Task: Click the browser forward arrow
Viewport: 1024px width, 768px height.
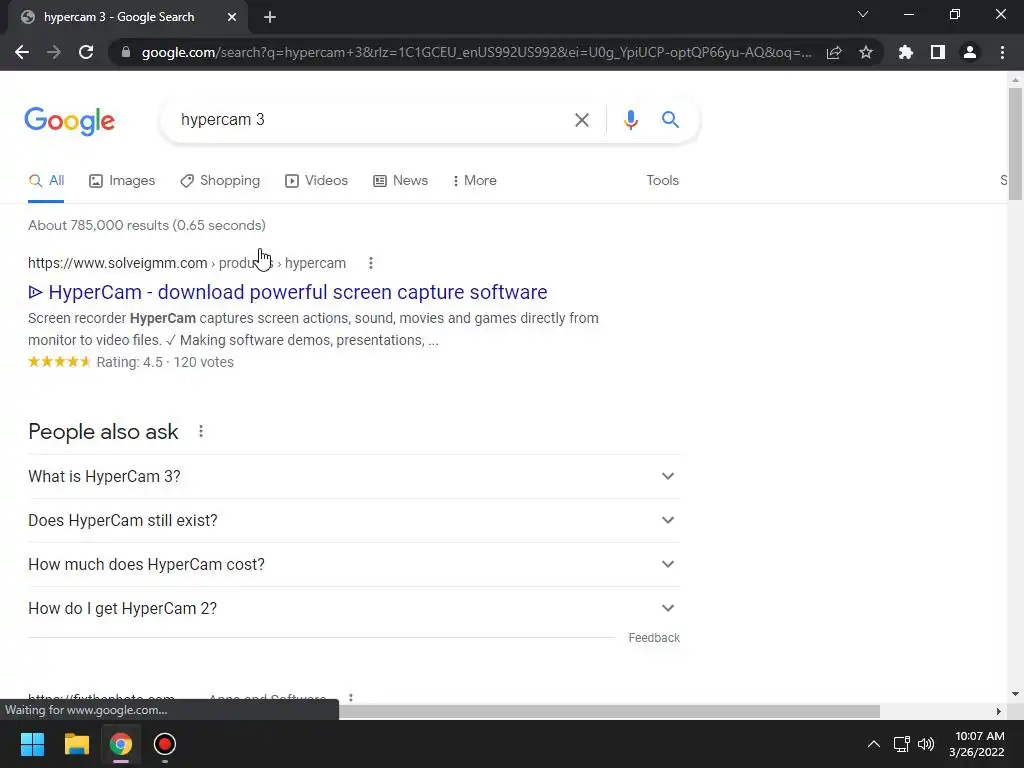Action: (54, 52)
